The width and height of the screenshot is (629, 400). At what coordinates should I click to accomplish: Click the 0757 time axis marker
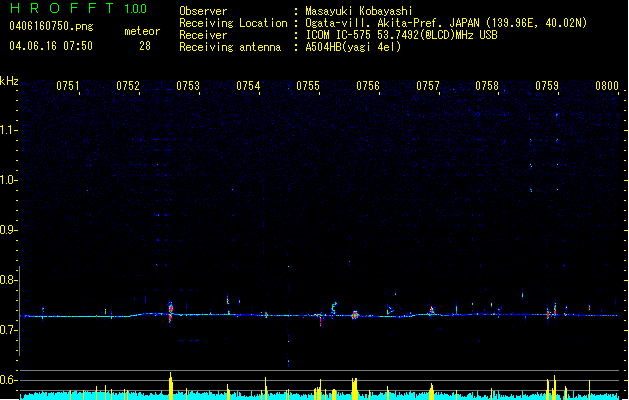(428, 86)
